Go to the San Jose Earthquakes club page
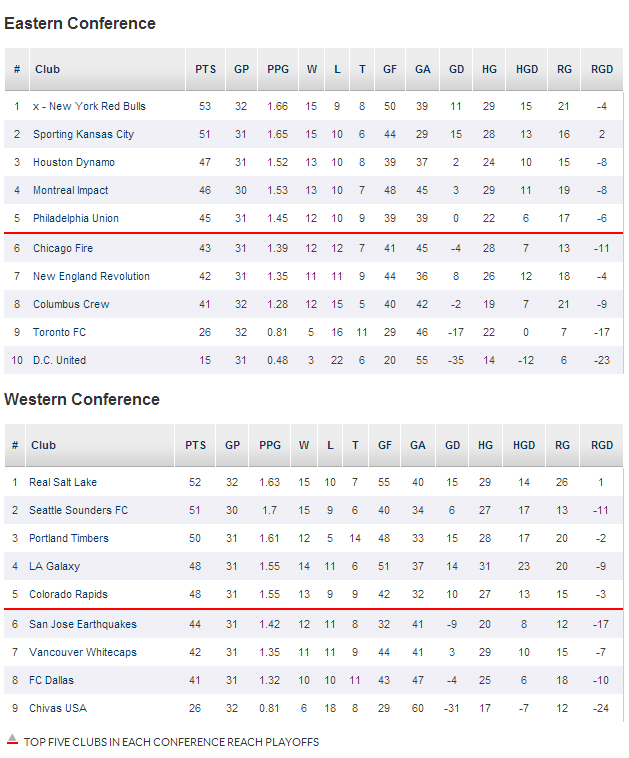The height and width of the screenshot is (758, 629). (83, 624)
